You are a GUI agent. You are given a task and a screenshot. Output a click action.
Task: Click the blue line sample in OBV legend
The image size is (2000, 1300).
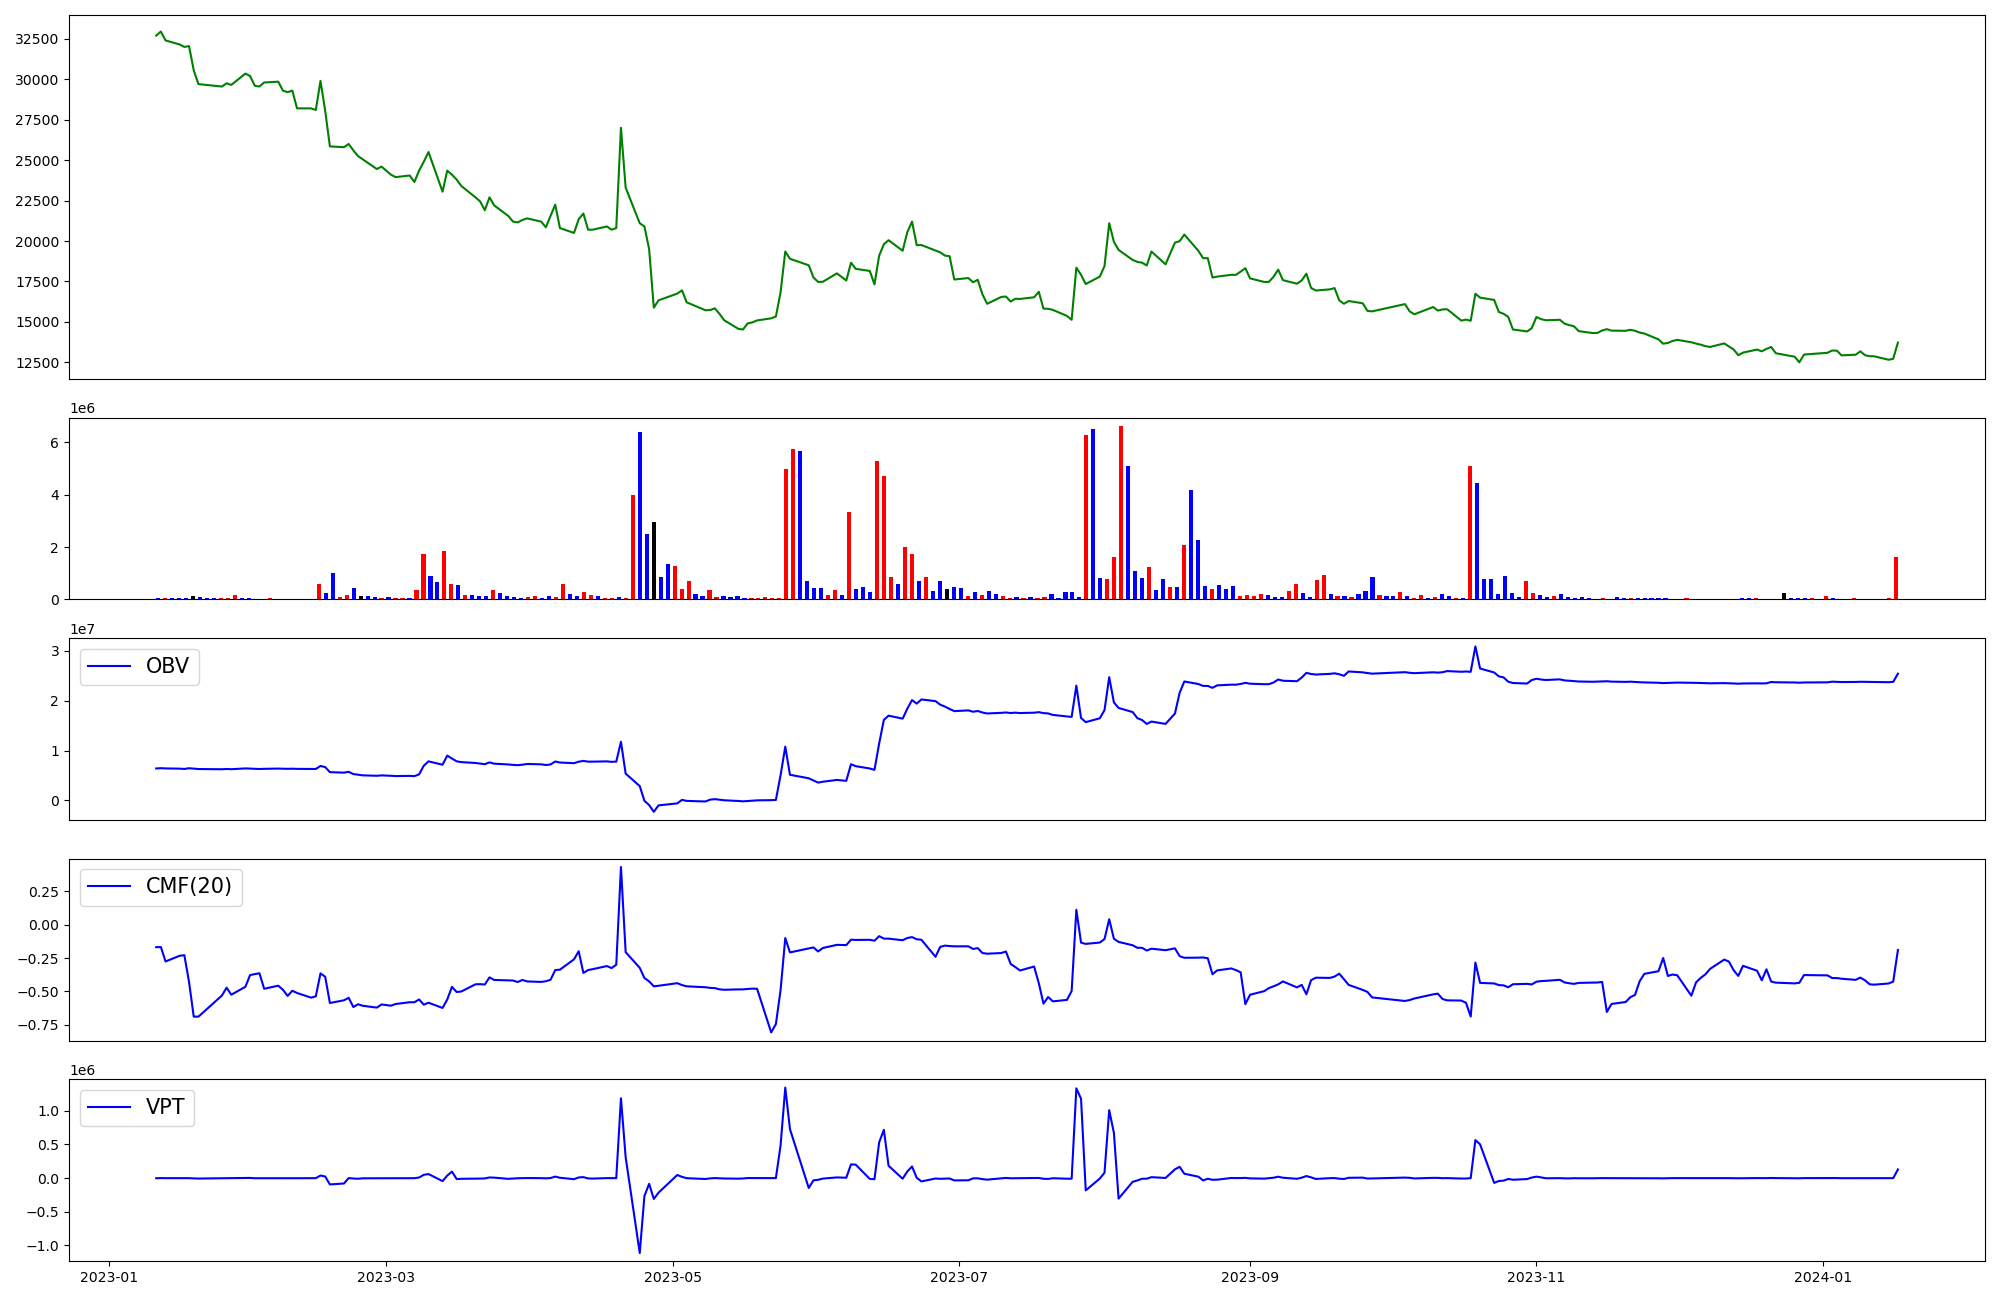110,666
